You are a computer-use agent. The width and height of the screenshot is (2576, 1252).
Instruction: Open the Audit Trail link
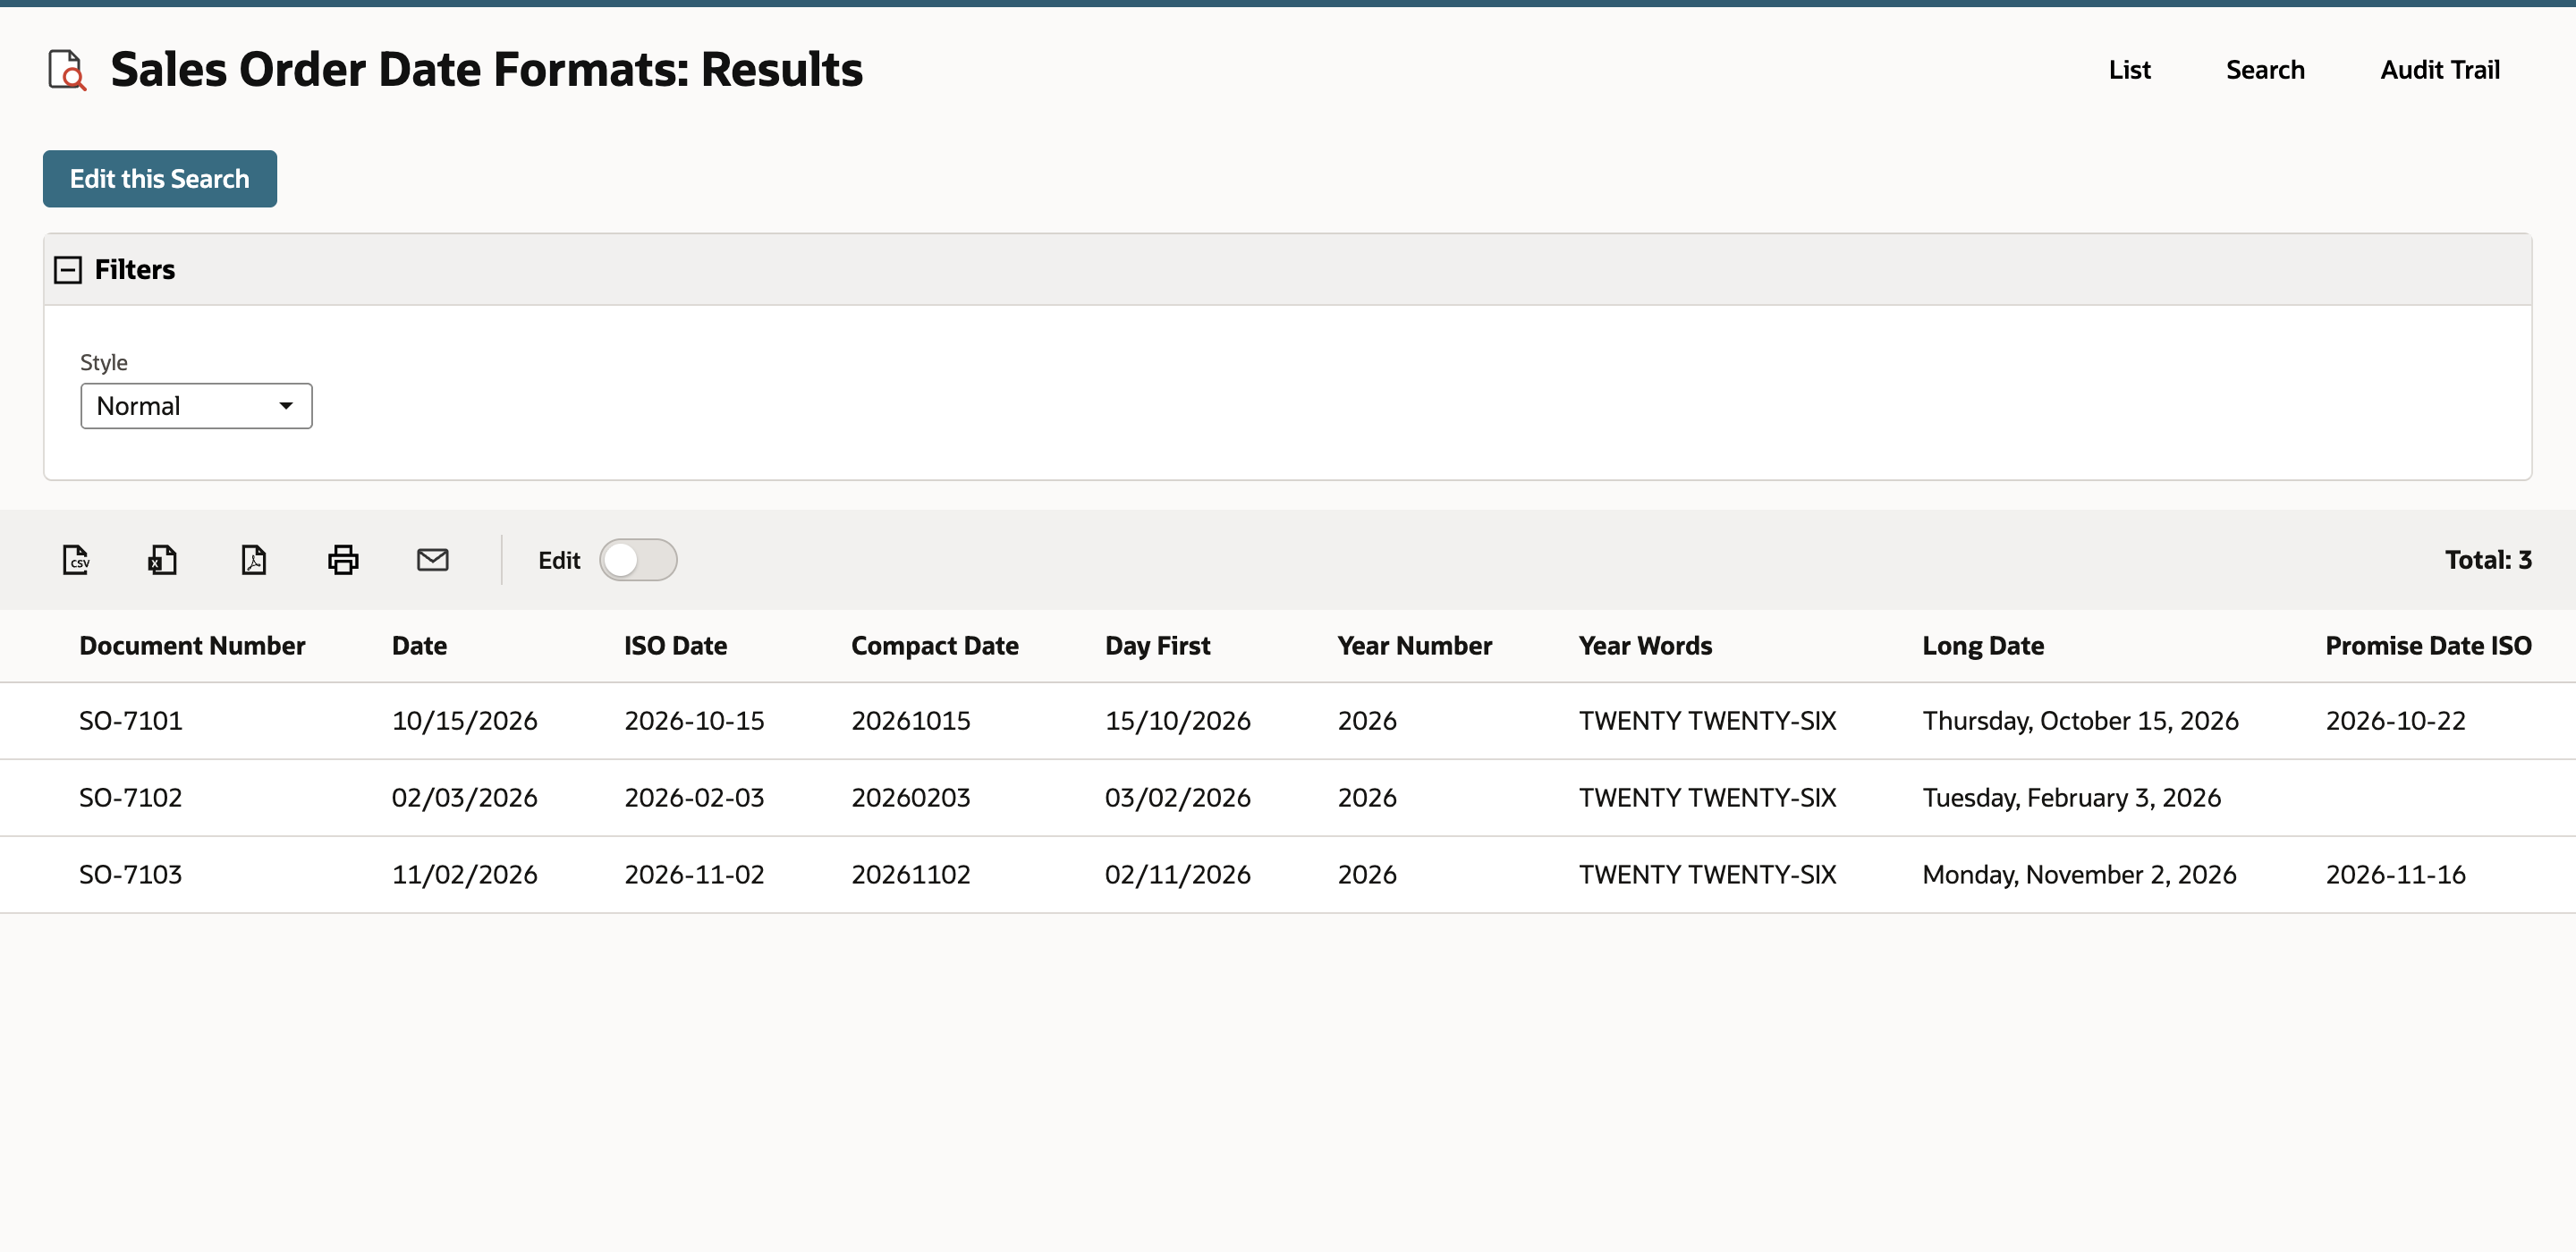pyautogui.click(x=2440, y=70)
